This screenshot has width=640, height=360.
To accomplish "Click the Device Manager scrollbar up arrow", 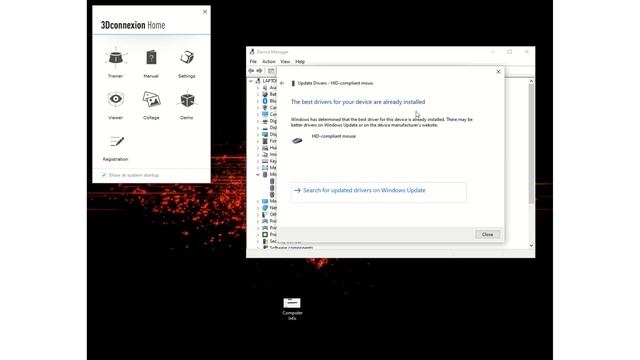I will point(531,81).
